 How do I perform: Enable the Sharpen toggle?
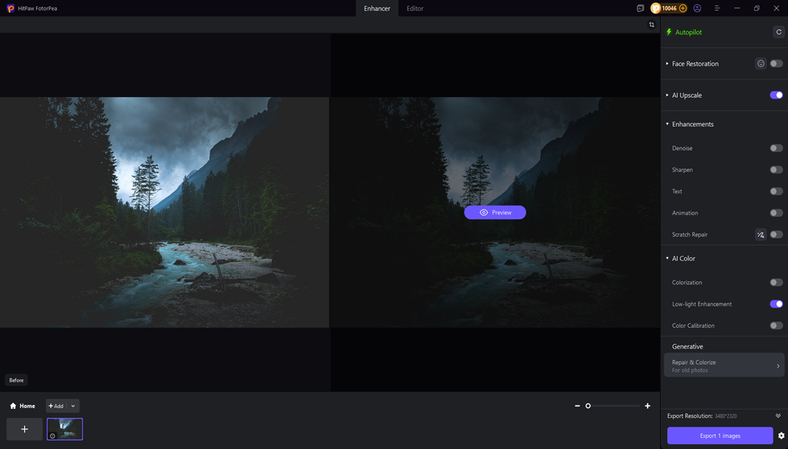pyautogui.click(x=776, y=169)
